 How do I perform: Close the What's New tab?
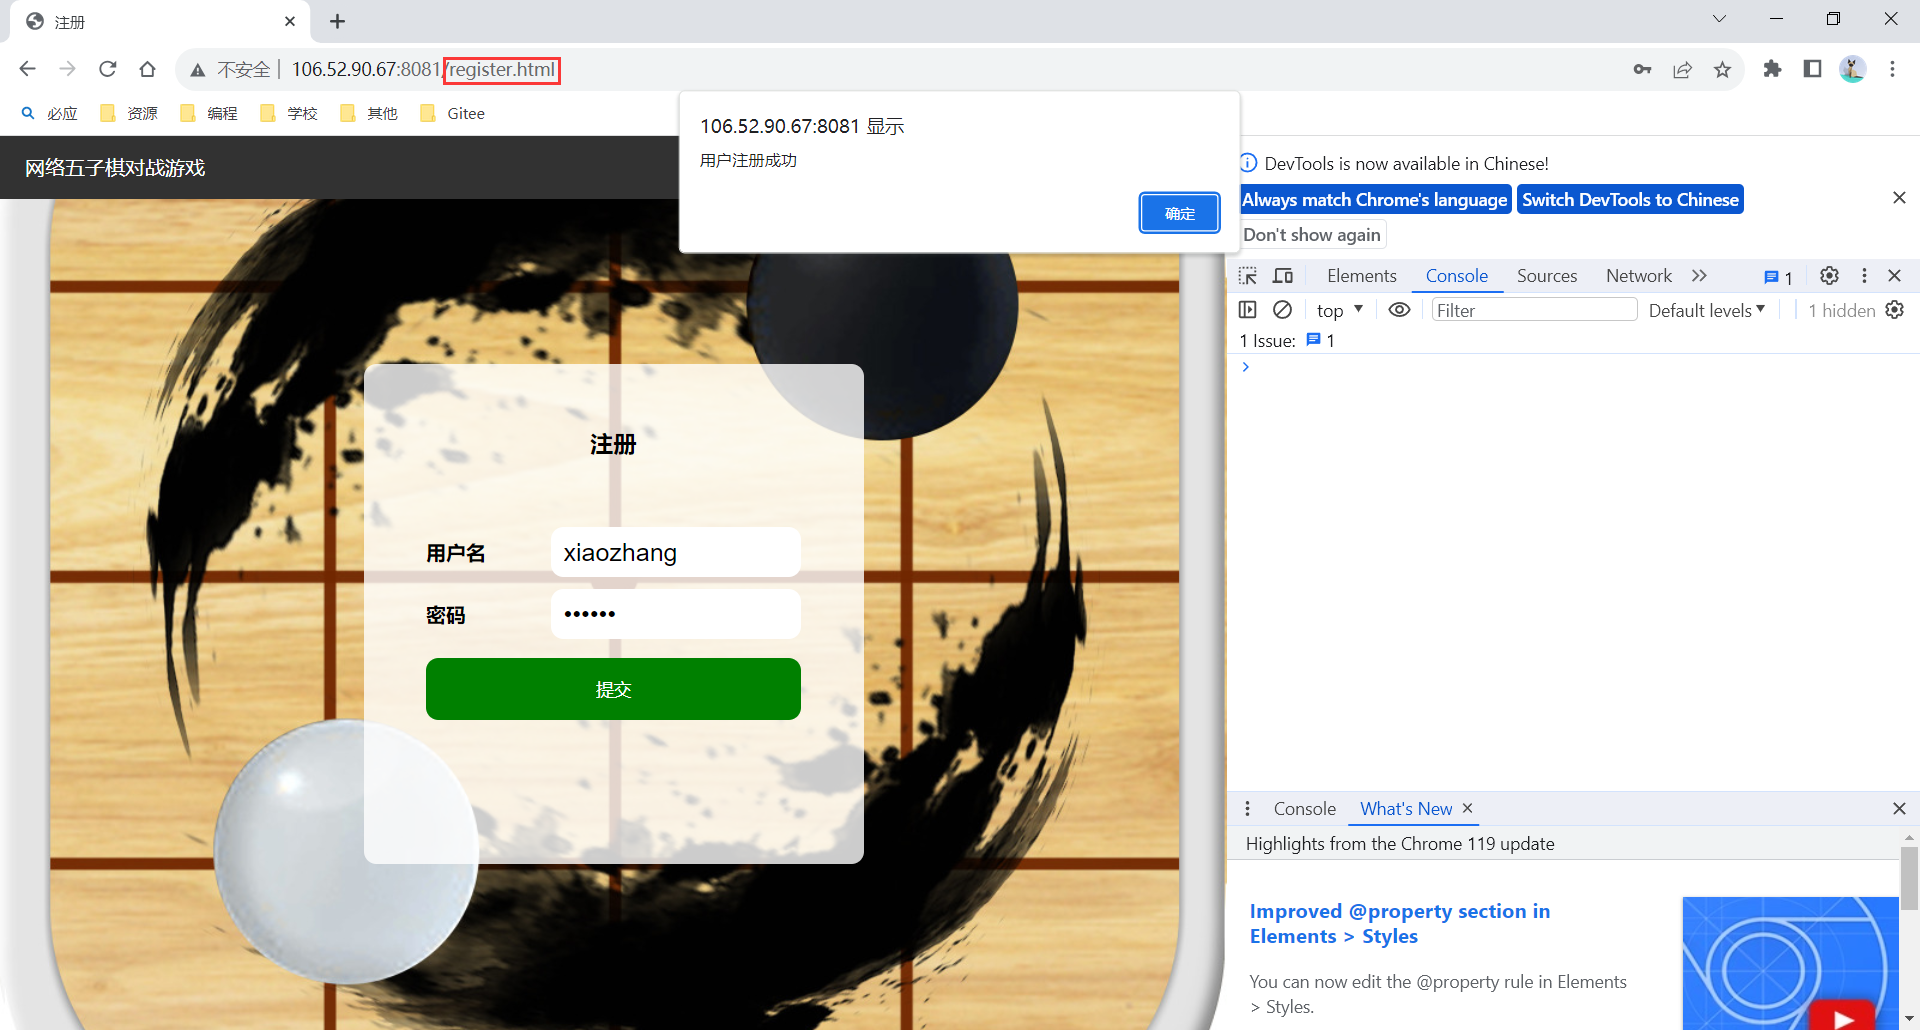pyautogui.click(x=1467, y=808)
